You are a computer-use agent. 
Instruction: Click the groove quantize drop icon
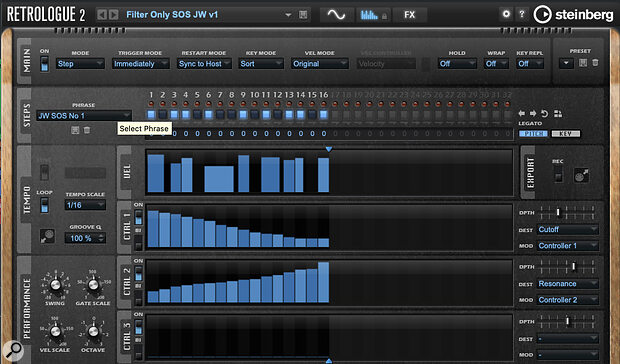point(47,236)
